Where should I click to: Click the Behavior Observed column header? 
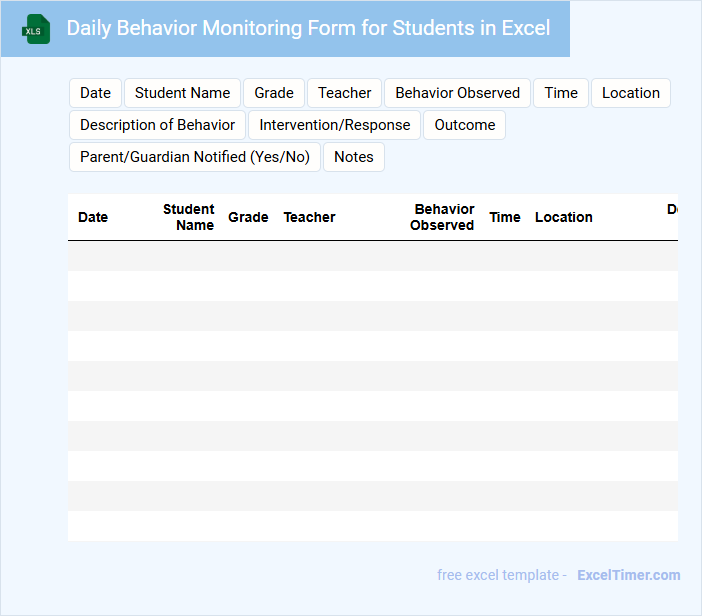pos(442,217)
